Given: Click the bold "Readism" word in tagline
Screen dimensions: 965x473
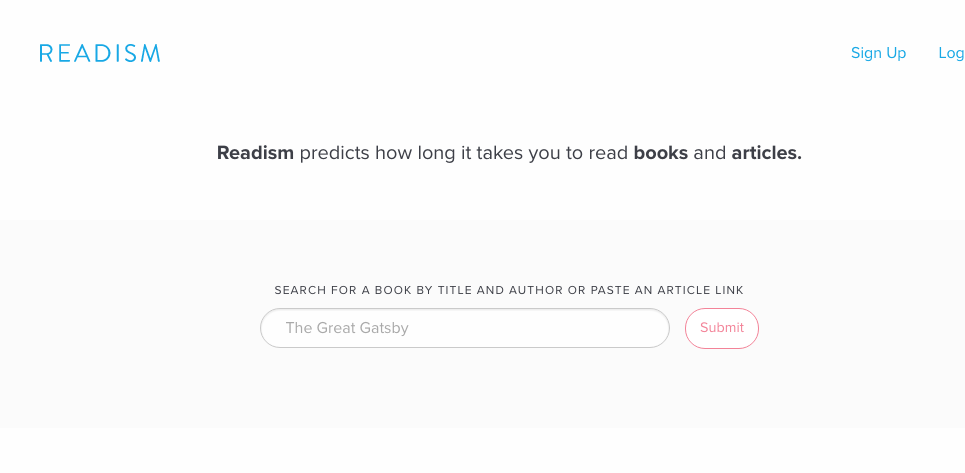Looking at the screenshot, I should coord(255,153).
